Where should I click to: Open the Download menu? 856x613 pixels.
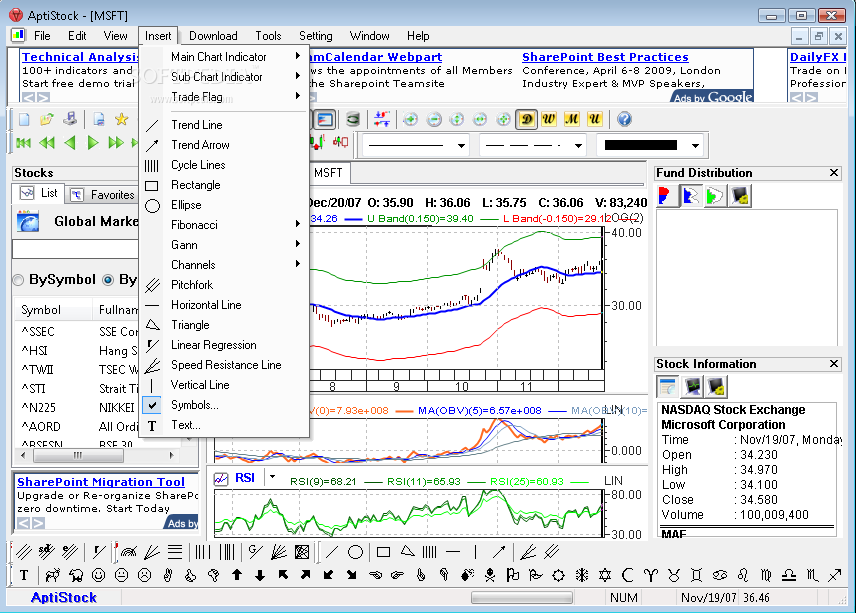click(x=213, y=36)
